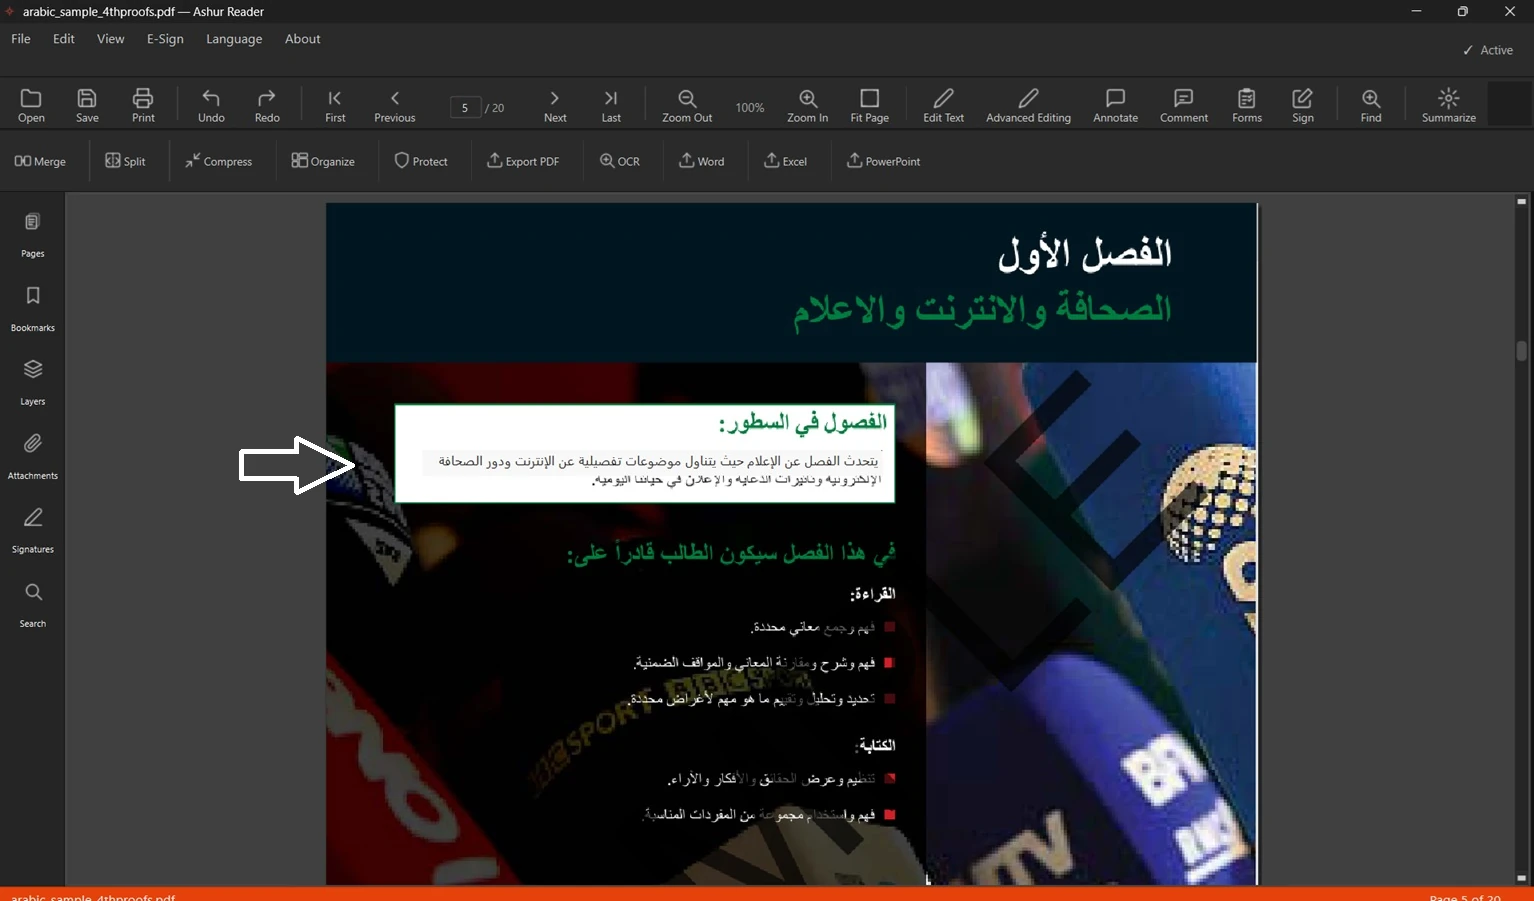The height and width of the screenshot is (901, 1534).
Task: Open the About menu
Action: coord(303,39)
